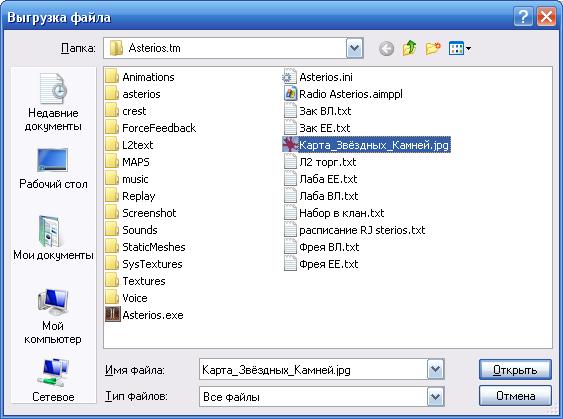Create a new folder icon
The width and height of the screenshot is (563, 419).
coord(433,48)
